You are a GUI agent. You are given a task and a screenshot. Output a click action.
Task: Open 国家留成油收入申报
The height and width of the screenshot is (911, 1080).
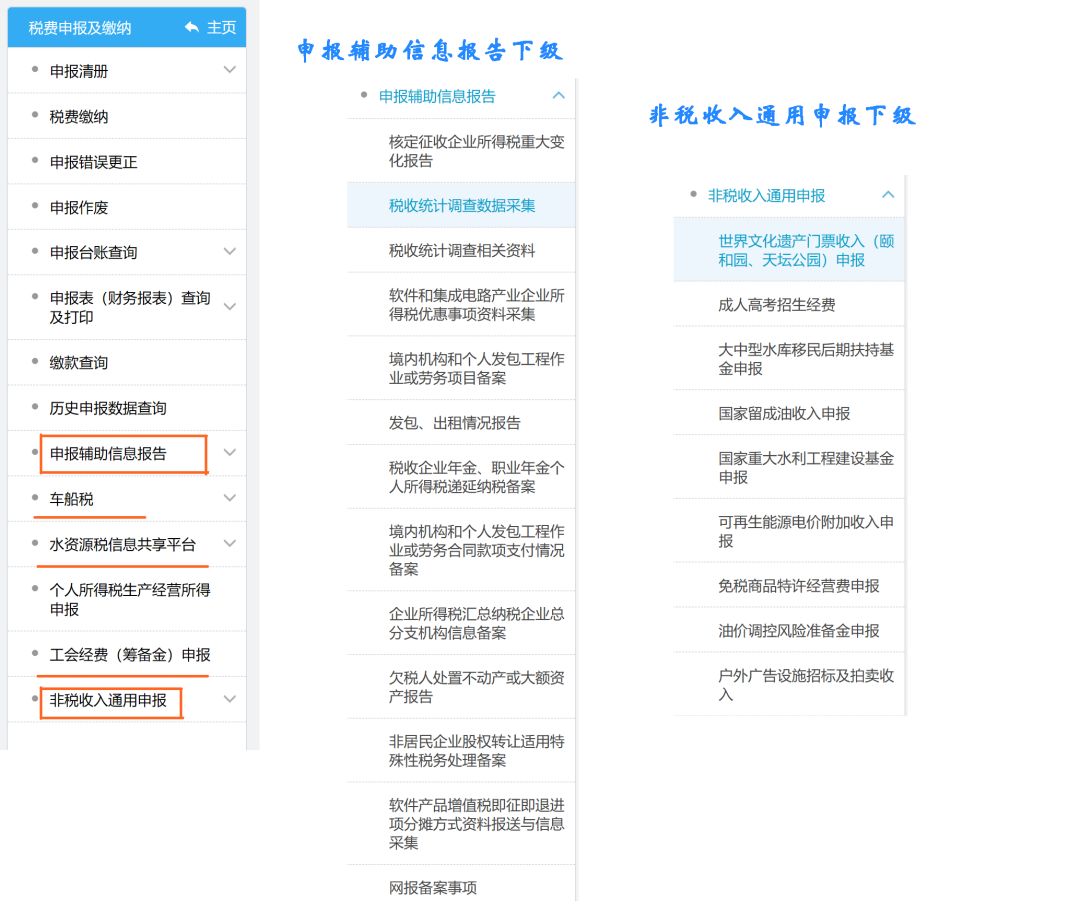(x=784, y=413)
